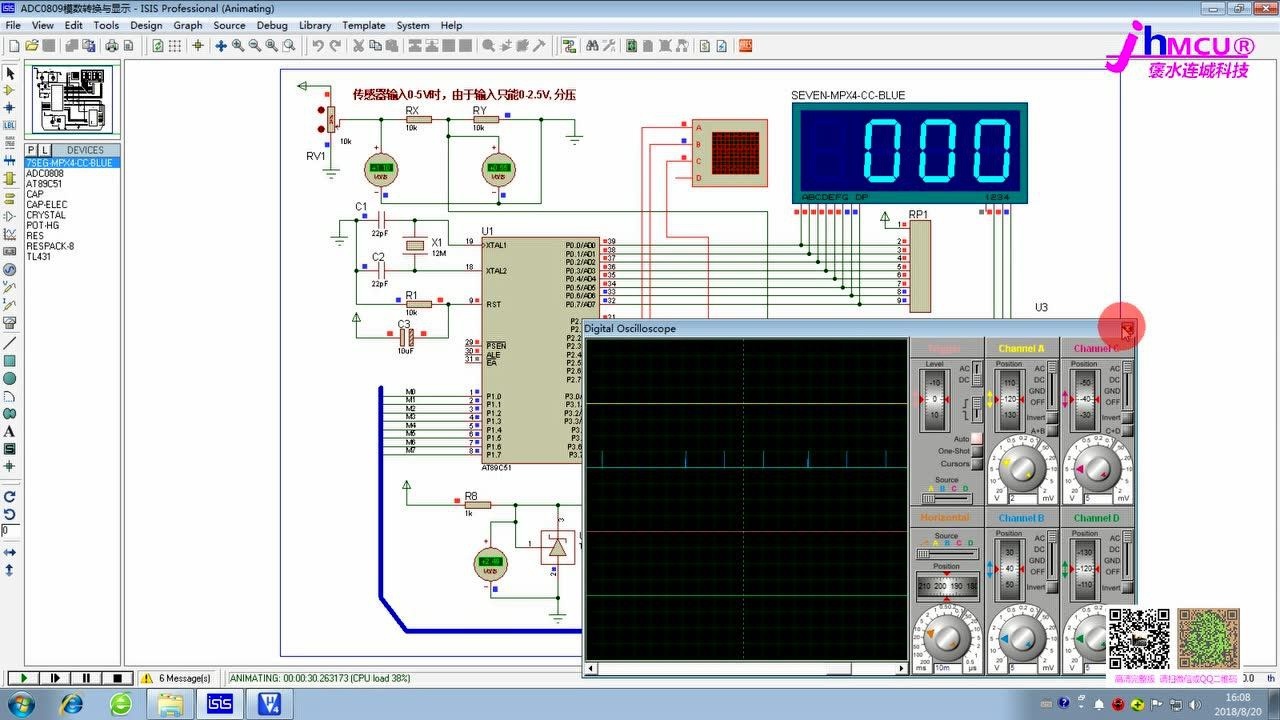
Task: Stop the simulation
Action: pyautogui.click(x=119, y=678)
